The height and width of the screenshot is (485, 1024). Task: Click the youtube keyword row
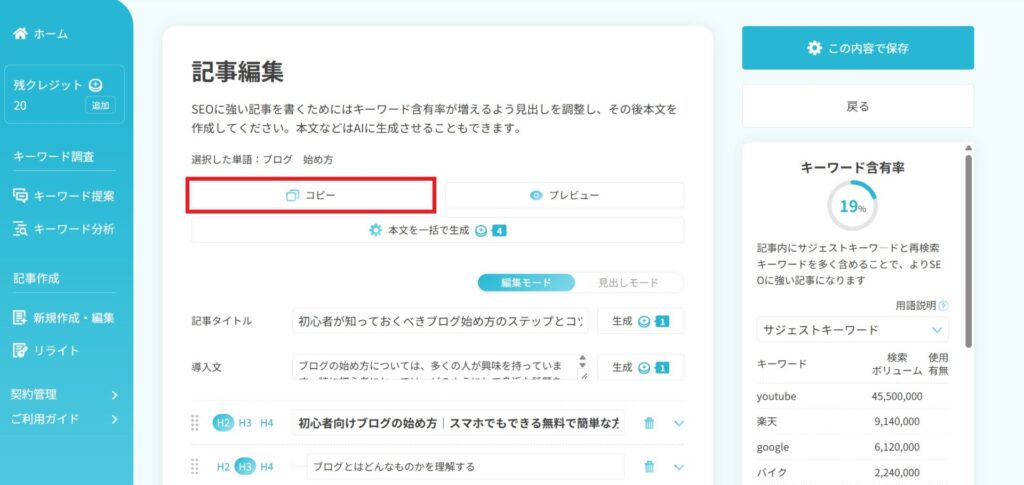pyautogui.click(x=852, y=396)
